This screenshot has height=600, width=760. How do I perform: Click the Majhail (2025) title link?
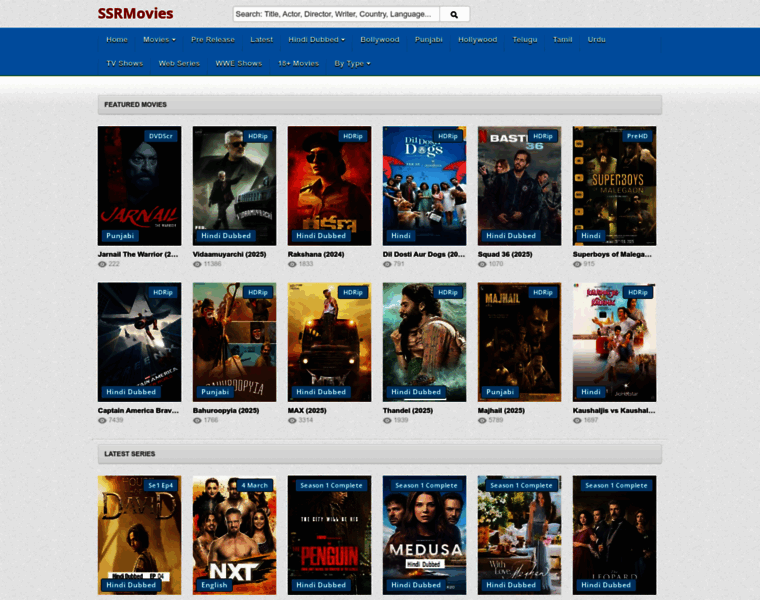(x=502, y=411)
